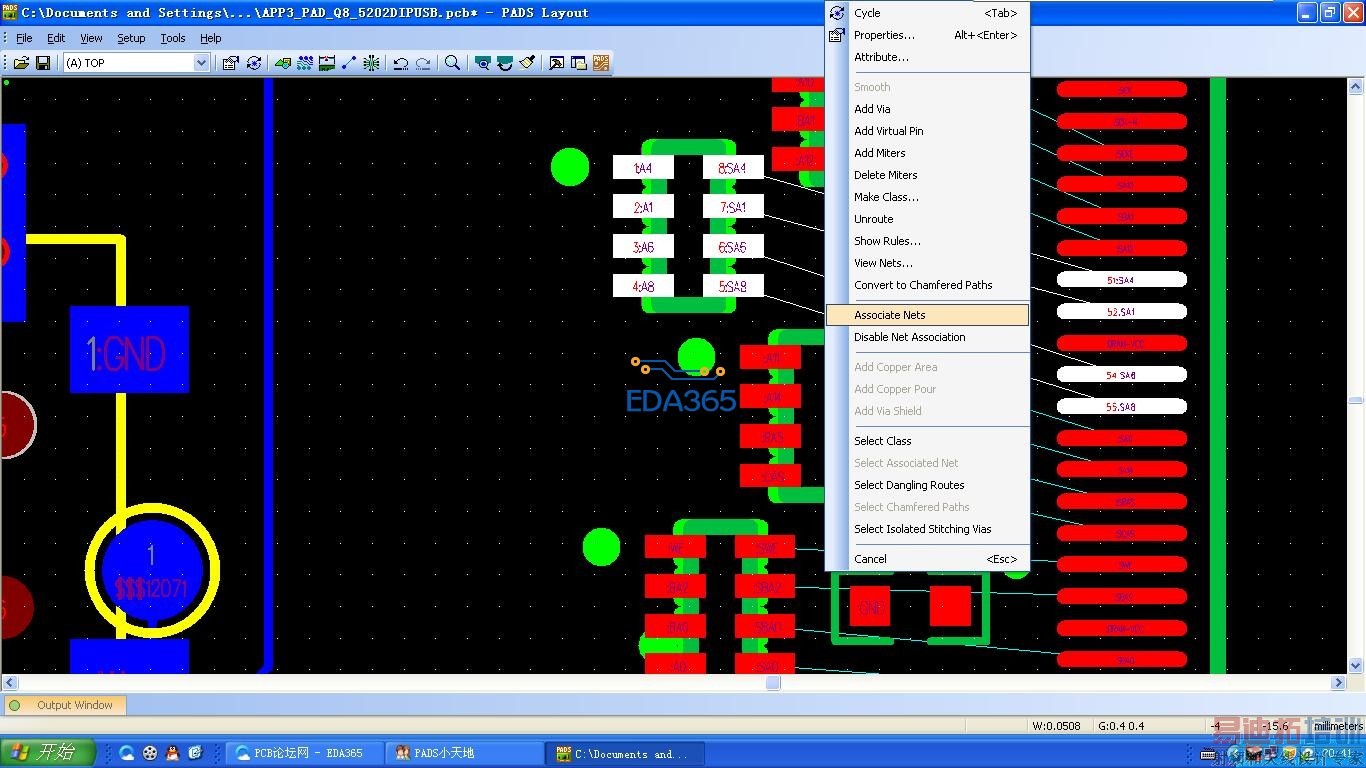Select Unroute from the context menu

(x=927, y=219)
